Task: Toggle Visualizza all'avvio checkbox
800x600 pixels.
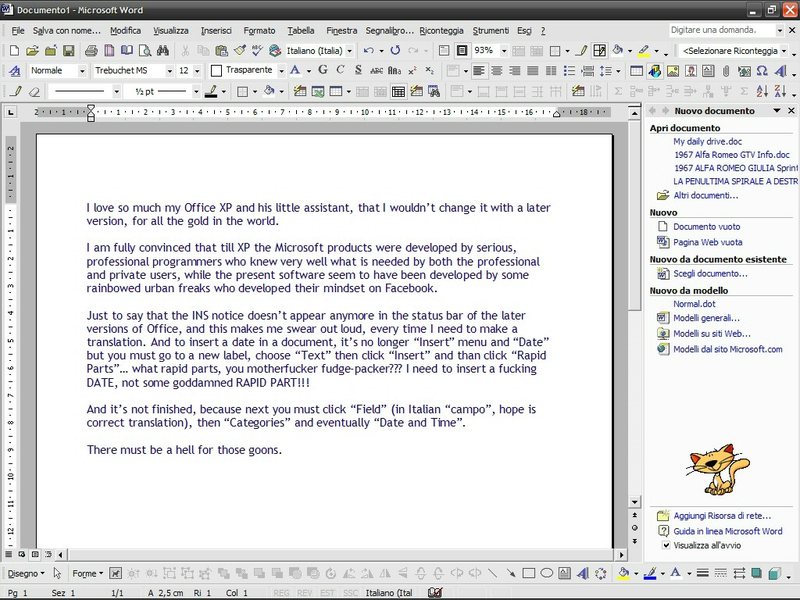Action: pyautogui.click(x=666, y=545)
